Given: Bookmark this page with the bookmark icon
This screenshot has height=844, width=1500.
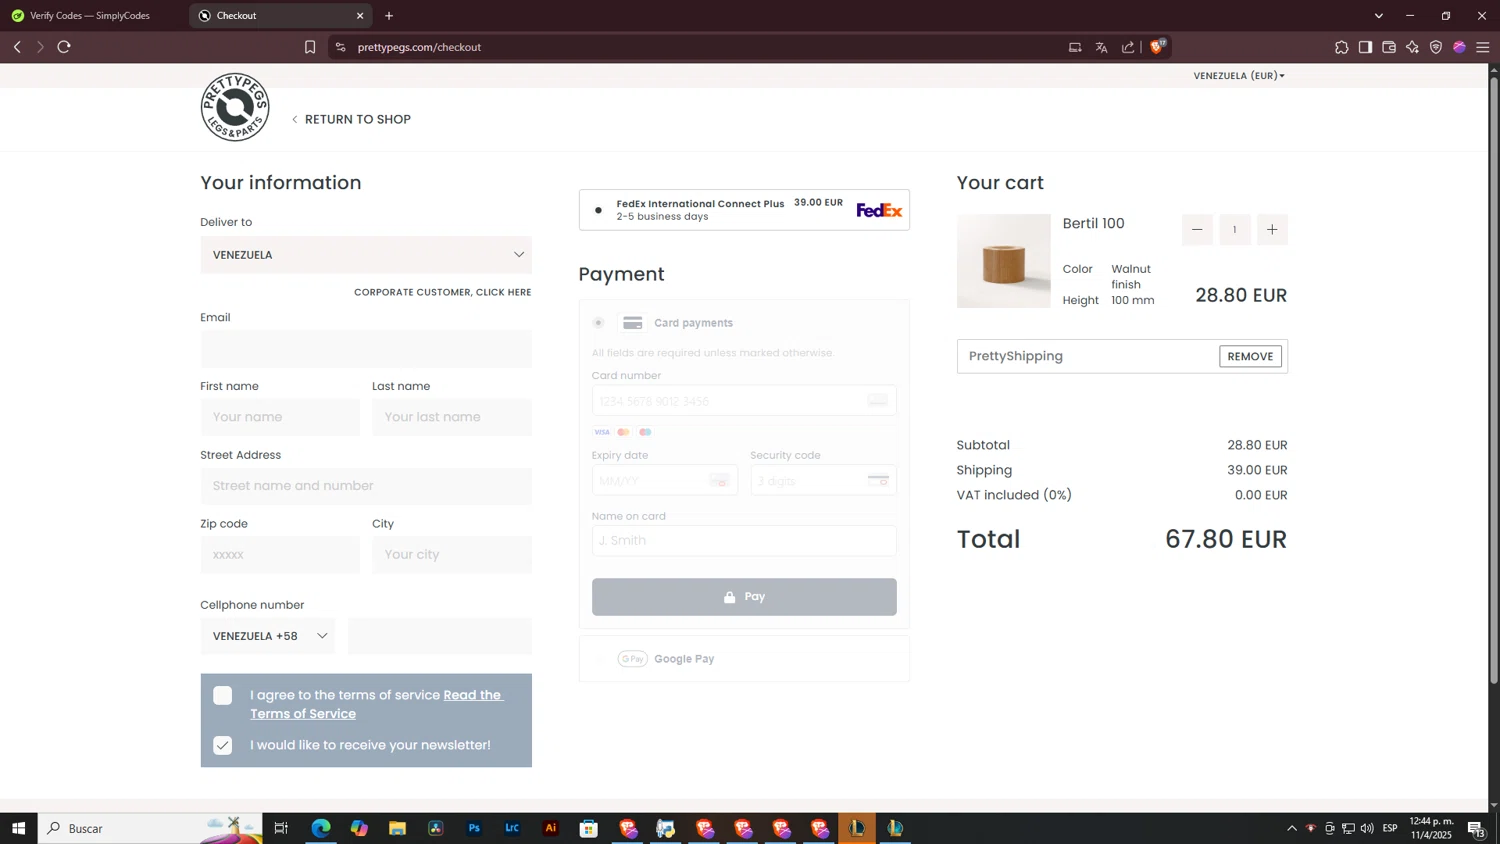Looking at the screenshot, I should pos(310,47).
